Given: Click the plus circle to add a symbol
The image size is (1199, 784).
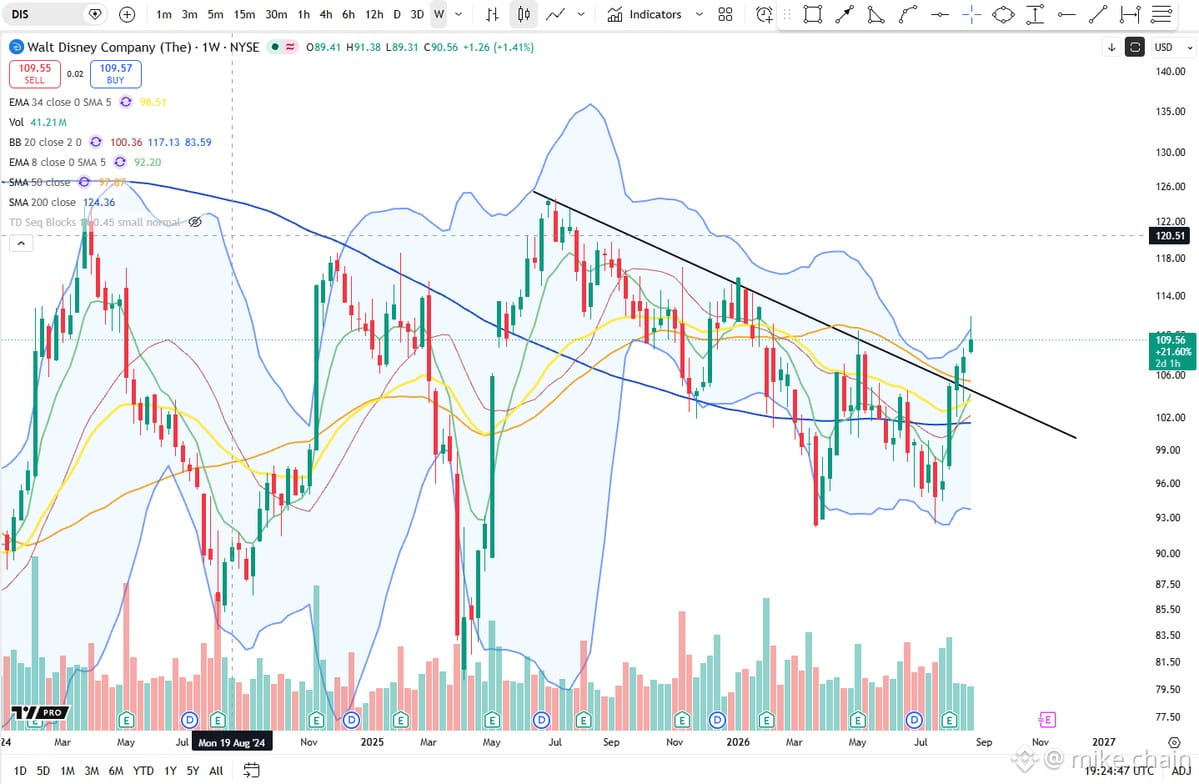Looking at the screenshot, I should [127, 14].
